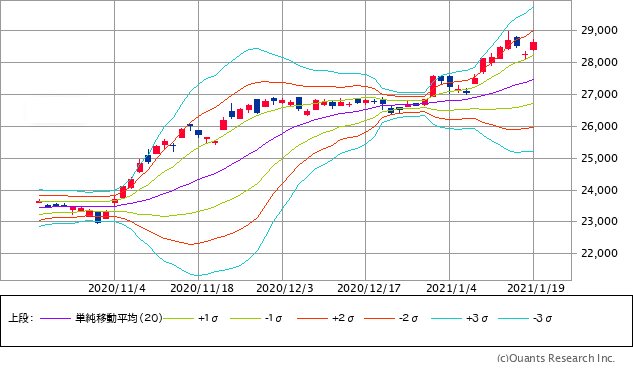633x371 pixels.
Task: Click the +2σ legend label
Action: [x=343, y=318]
